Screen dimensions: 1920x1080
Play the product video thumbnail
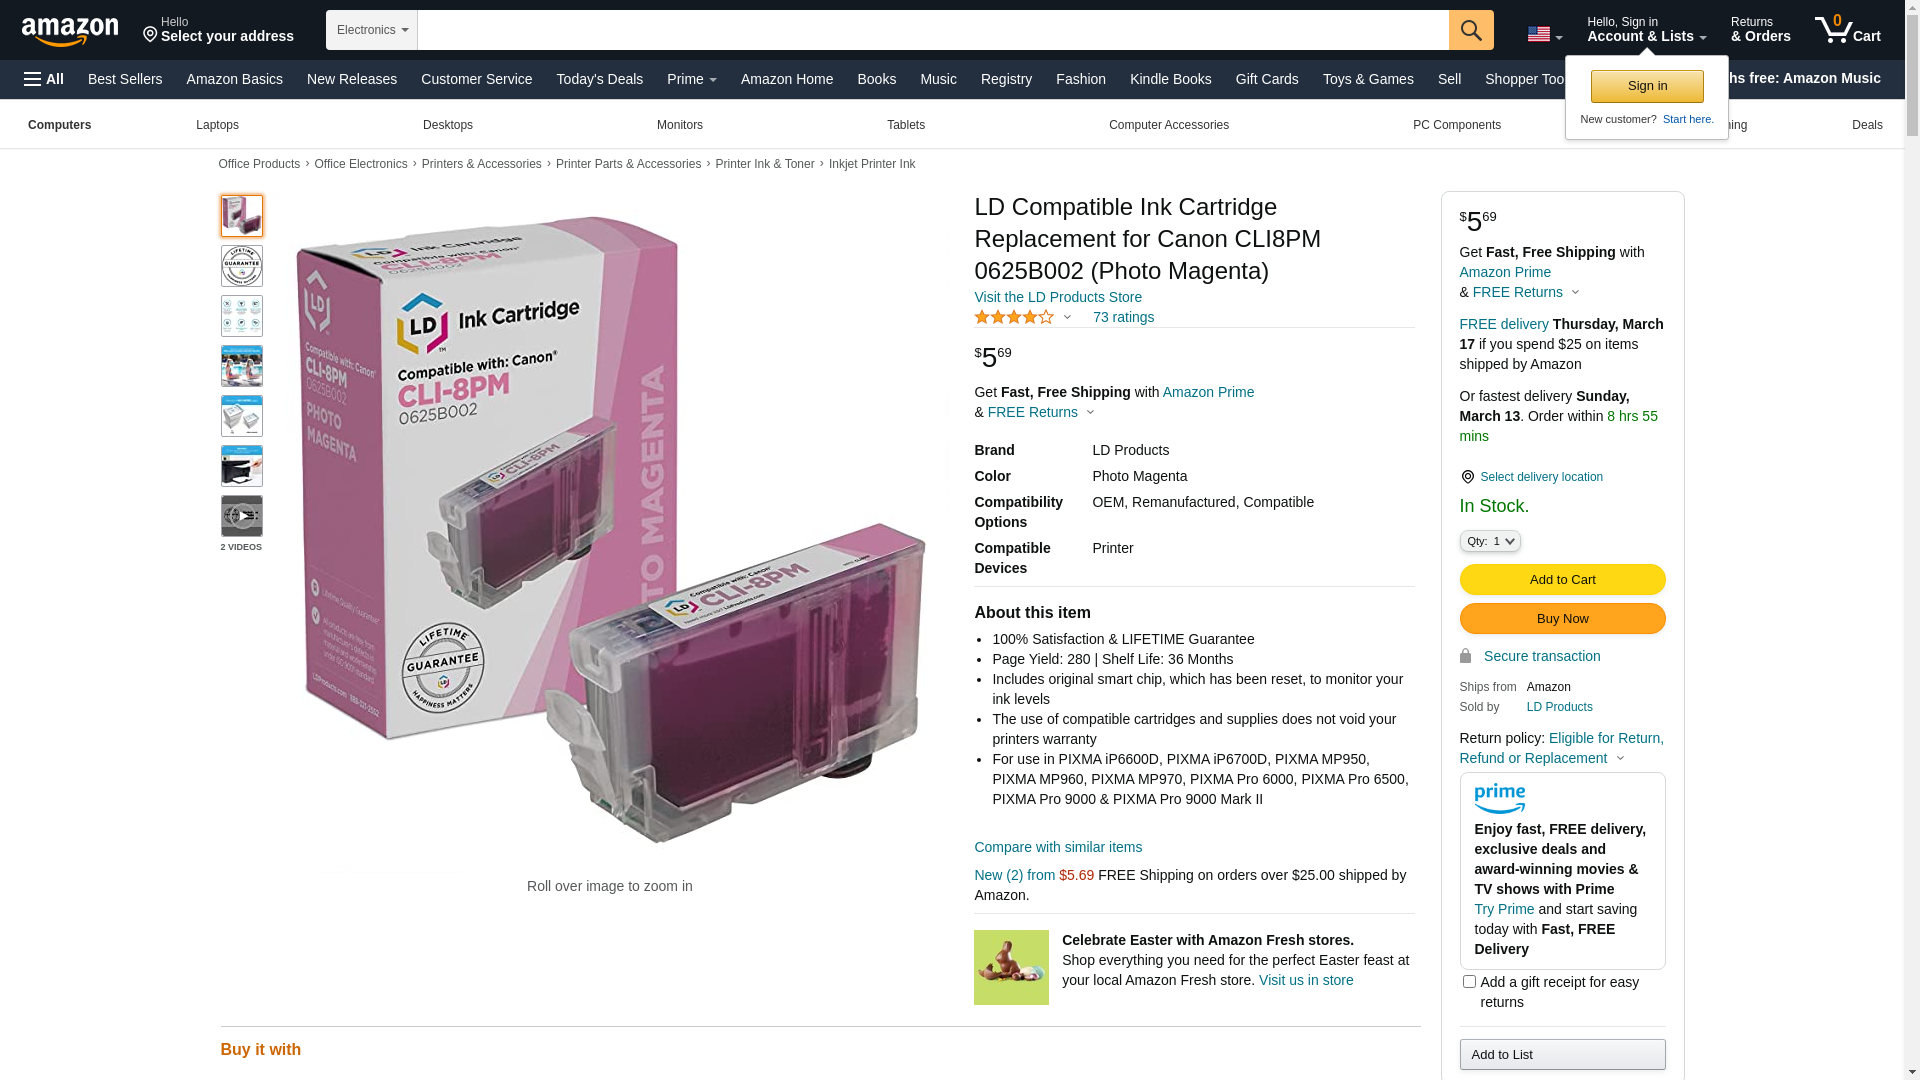point(242,516)
